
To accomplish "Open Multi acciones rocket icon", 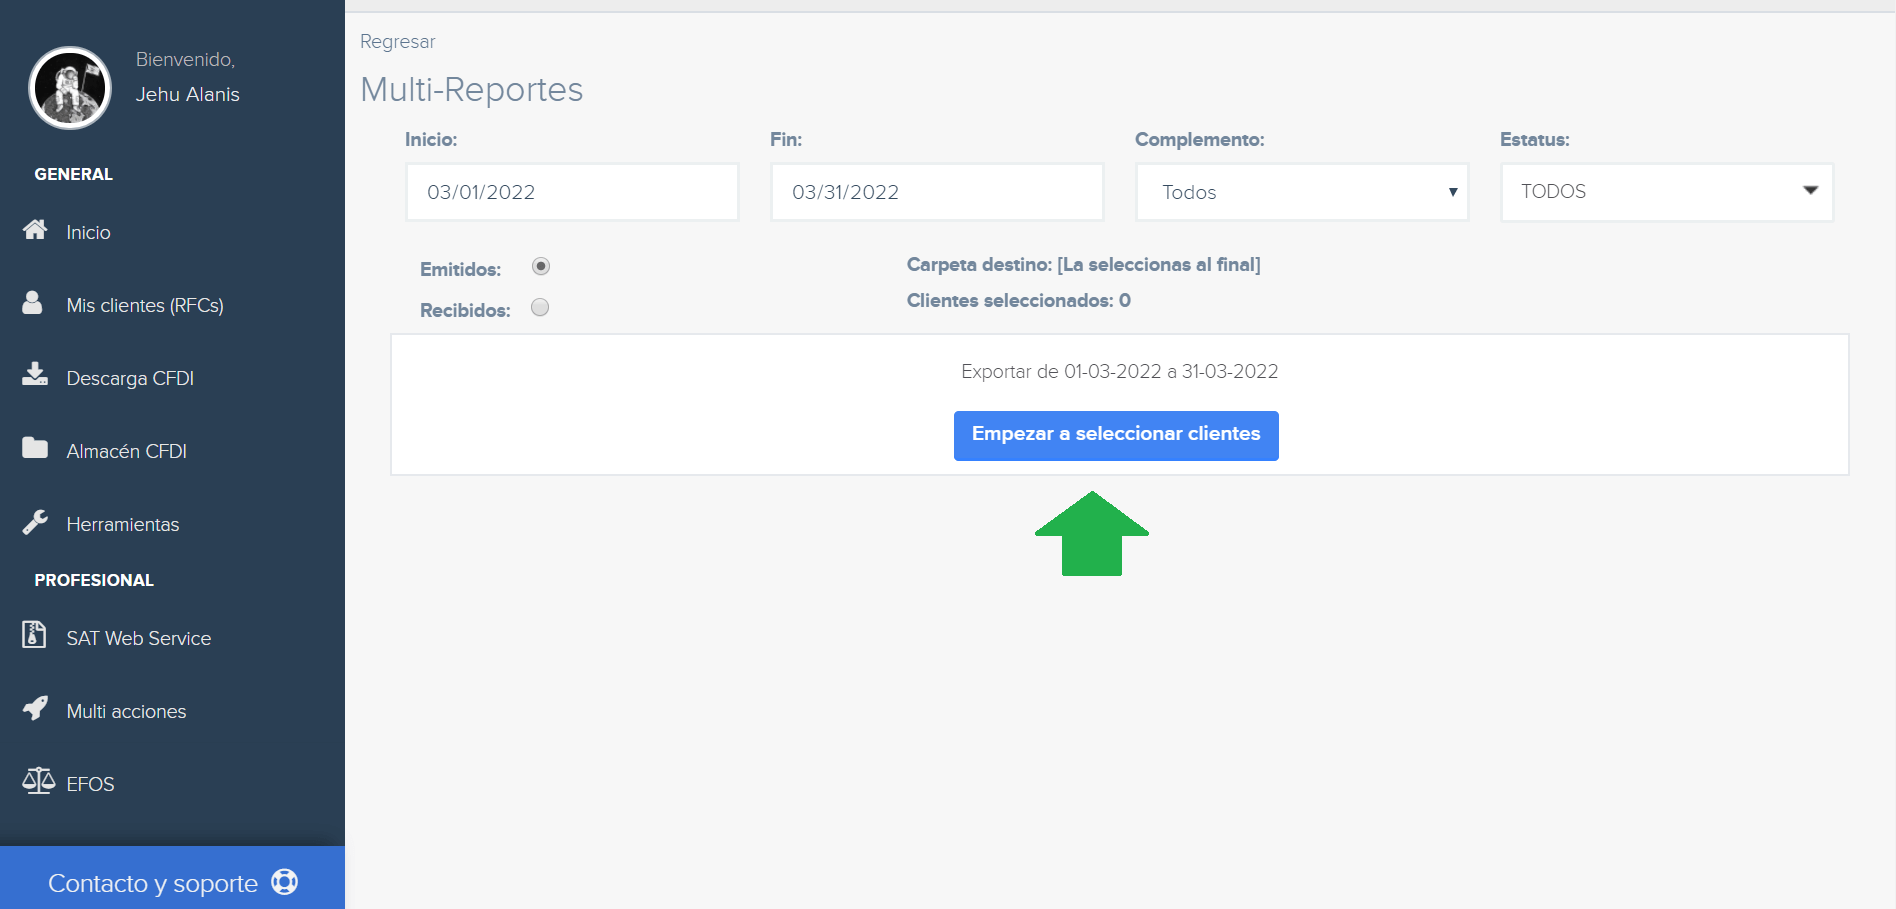I will (x=34, y=709).
